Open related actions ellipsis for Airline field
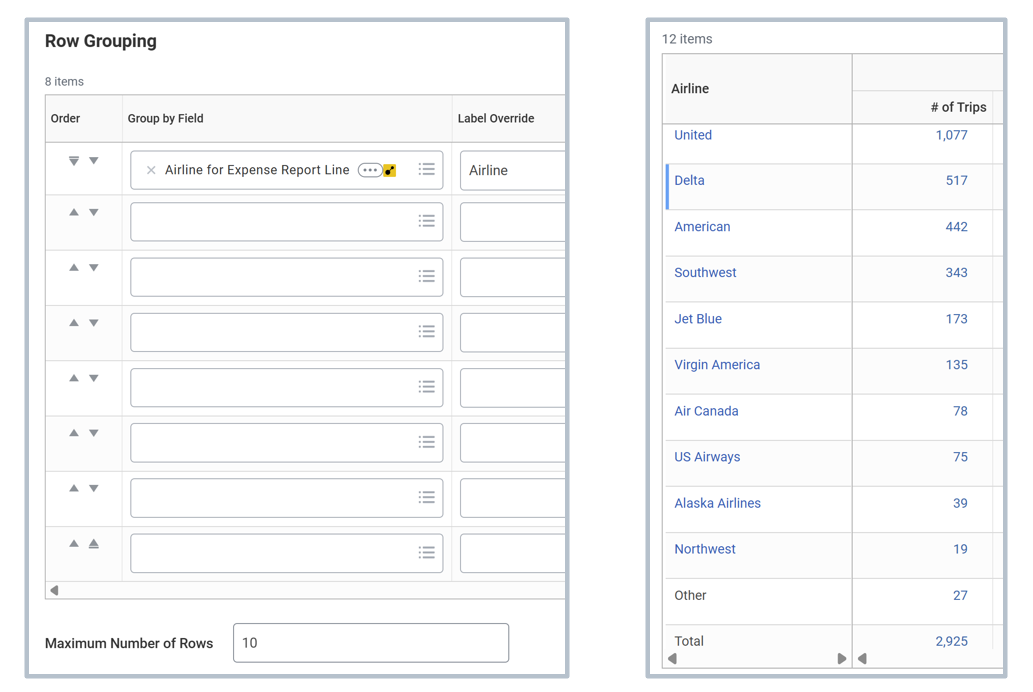Image resolution: width=1033 pixels, height=692 pixels. 370,170
